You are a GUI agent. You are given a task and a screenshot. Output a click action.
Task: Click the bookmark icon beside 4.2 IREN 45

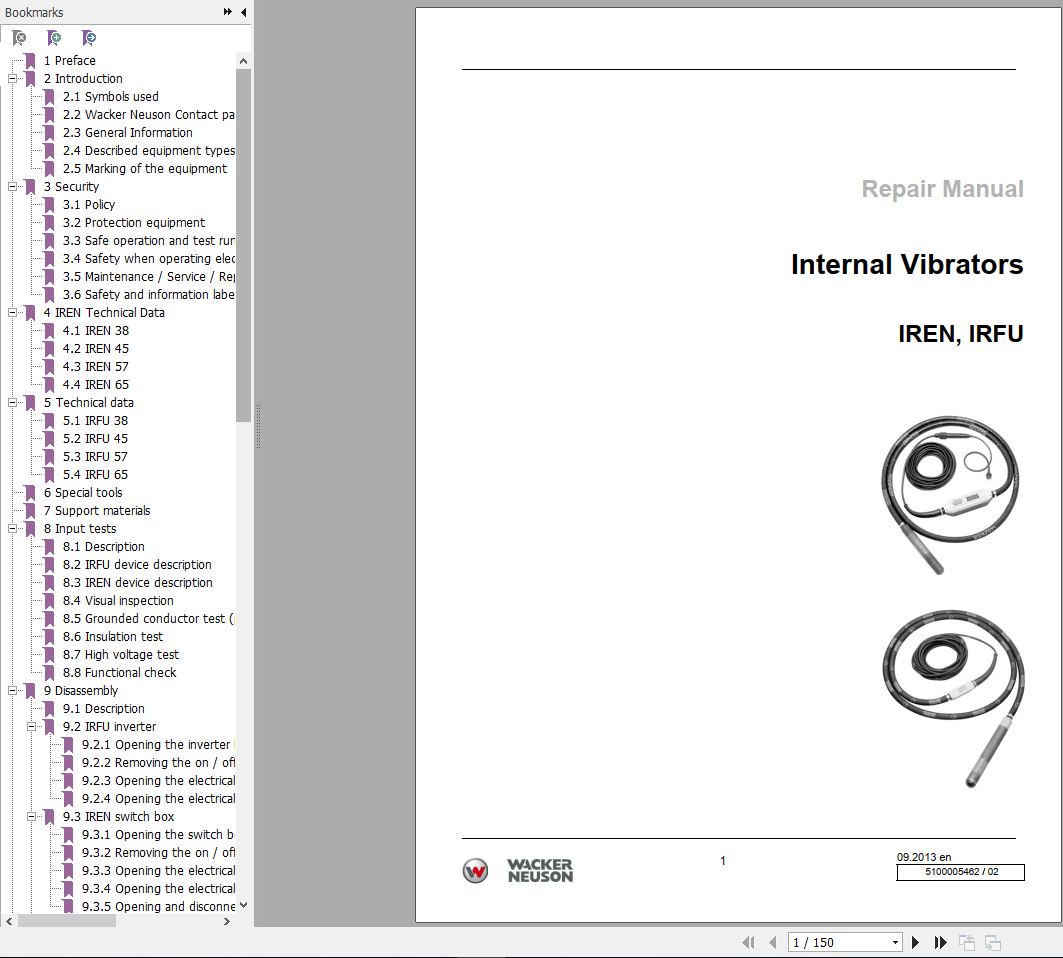tap(49, 348)
